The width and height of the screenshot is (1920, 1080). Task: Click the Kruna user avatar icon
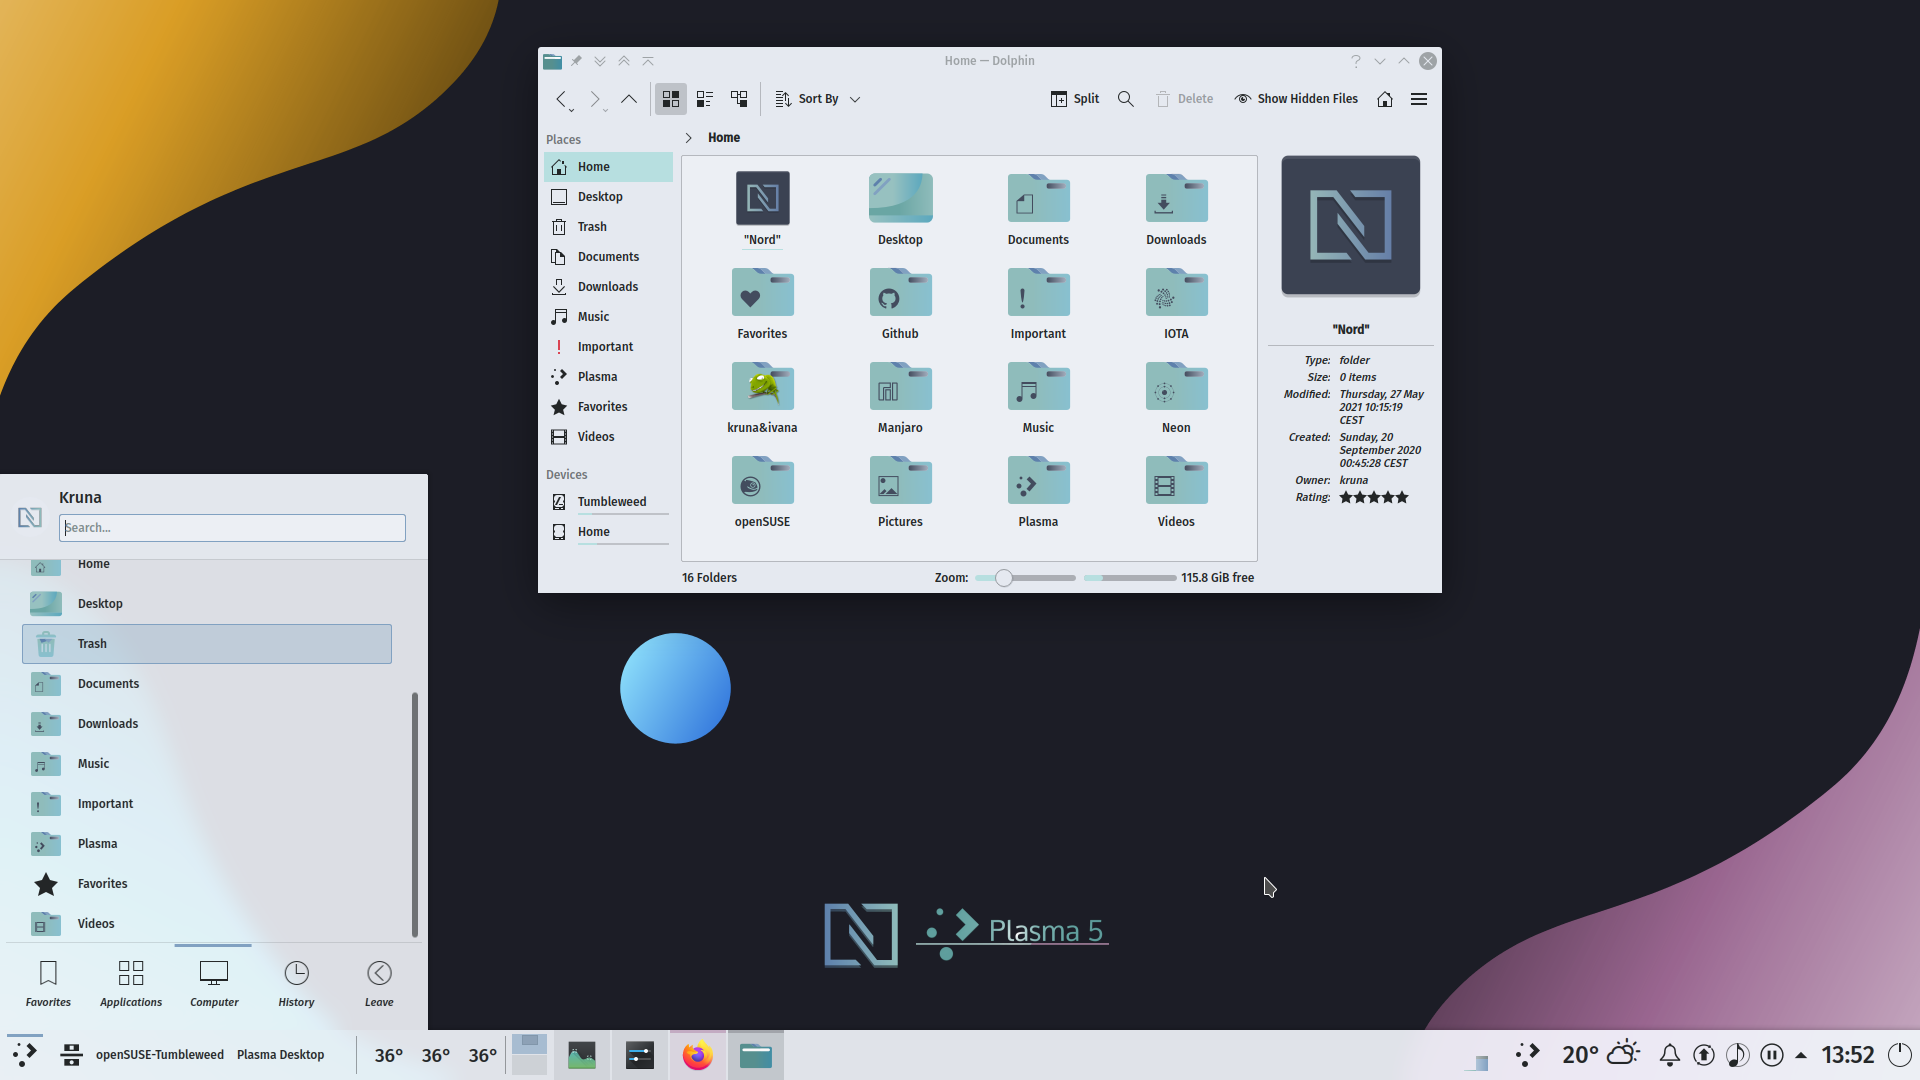[30, 517]
